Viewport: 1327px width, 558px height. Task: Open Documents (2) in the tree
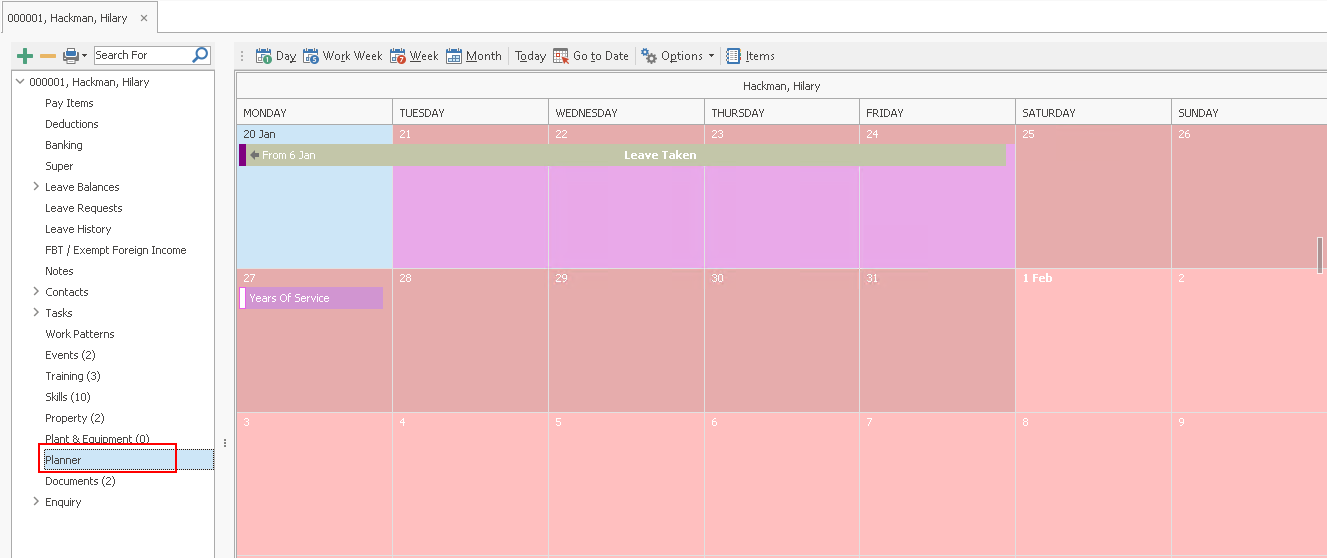[x=80, y=481]
